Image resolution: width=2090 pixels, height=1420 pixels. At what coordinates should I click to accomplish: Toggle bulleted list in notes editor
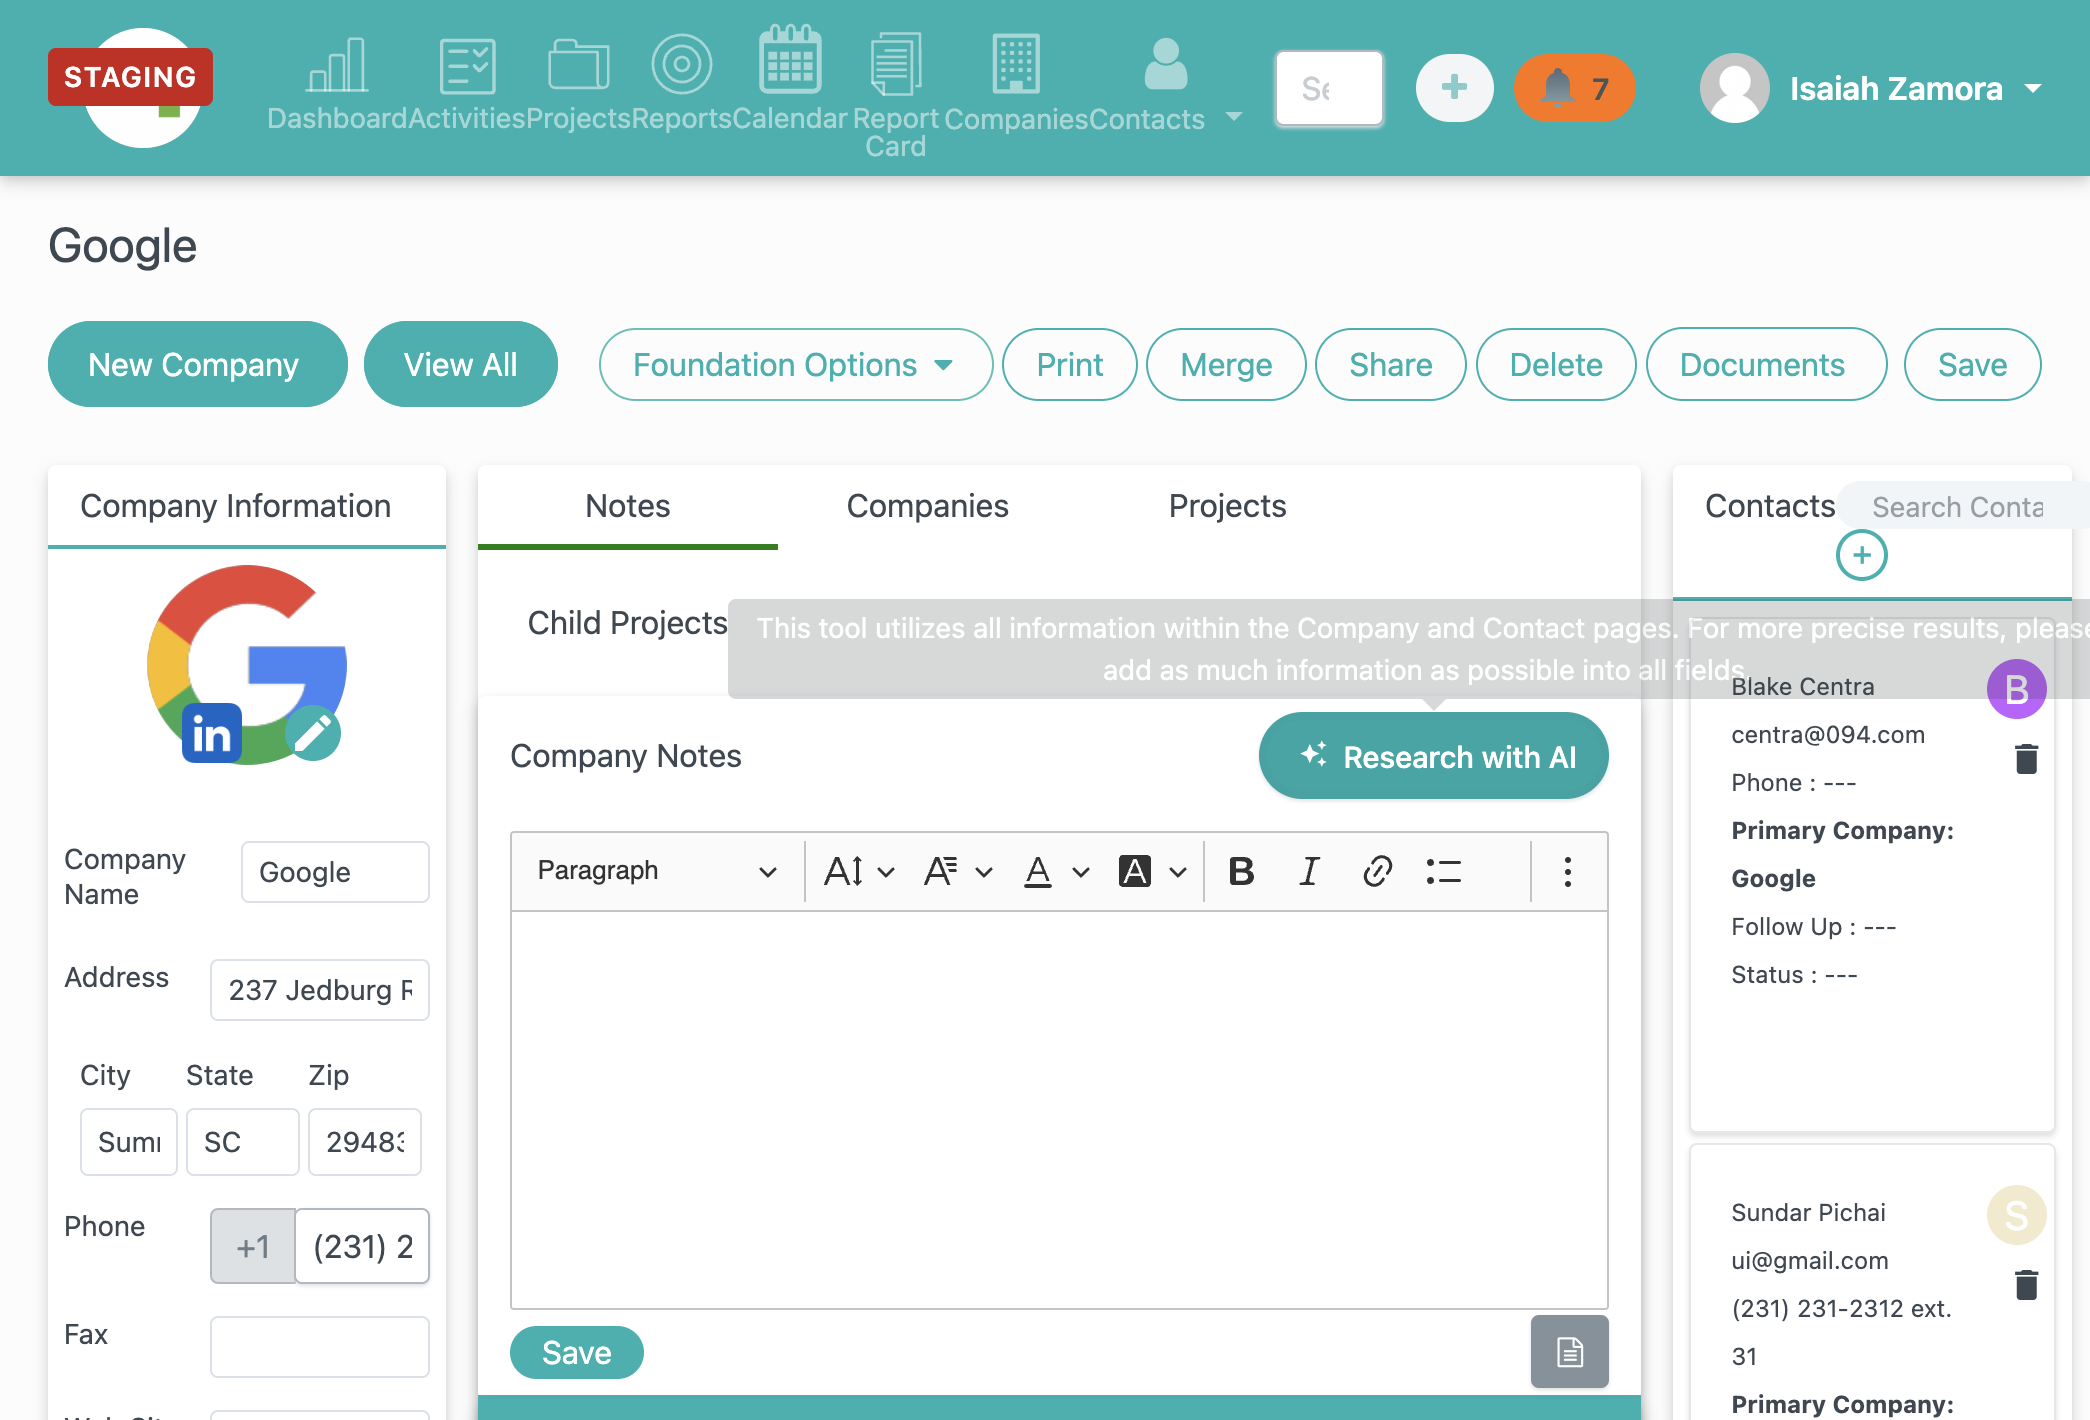point(1444,872)
